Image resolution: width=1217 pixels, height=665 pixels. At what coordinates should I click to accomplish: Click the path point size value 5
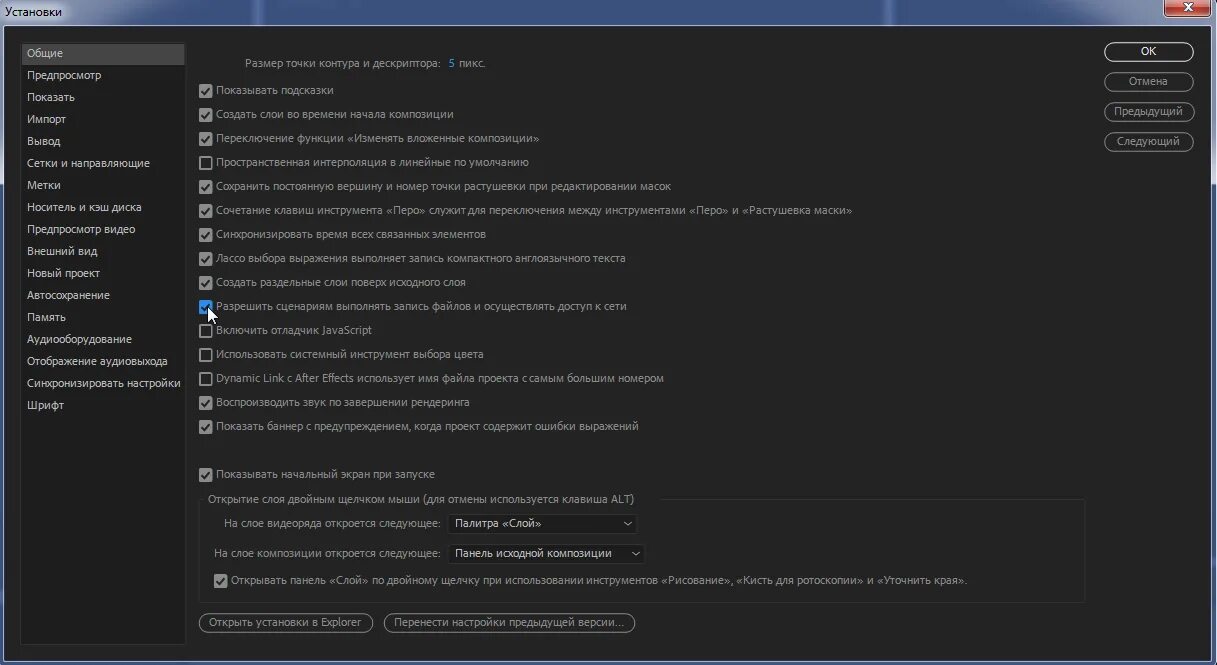451,63
